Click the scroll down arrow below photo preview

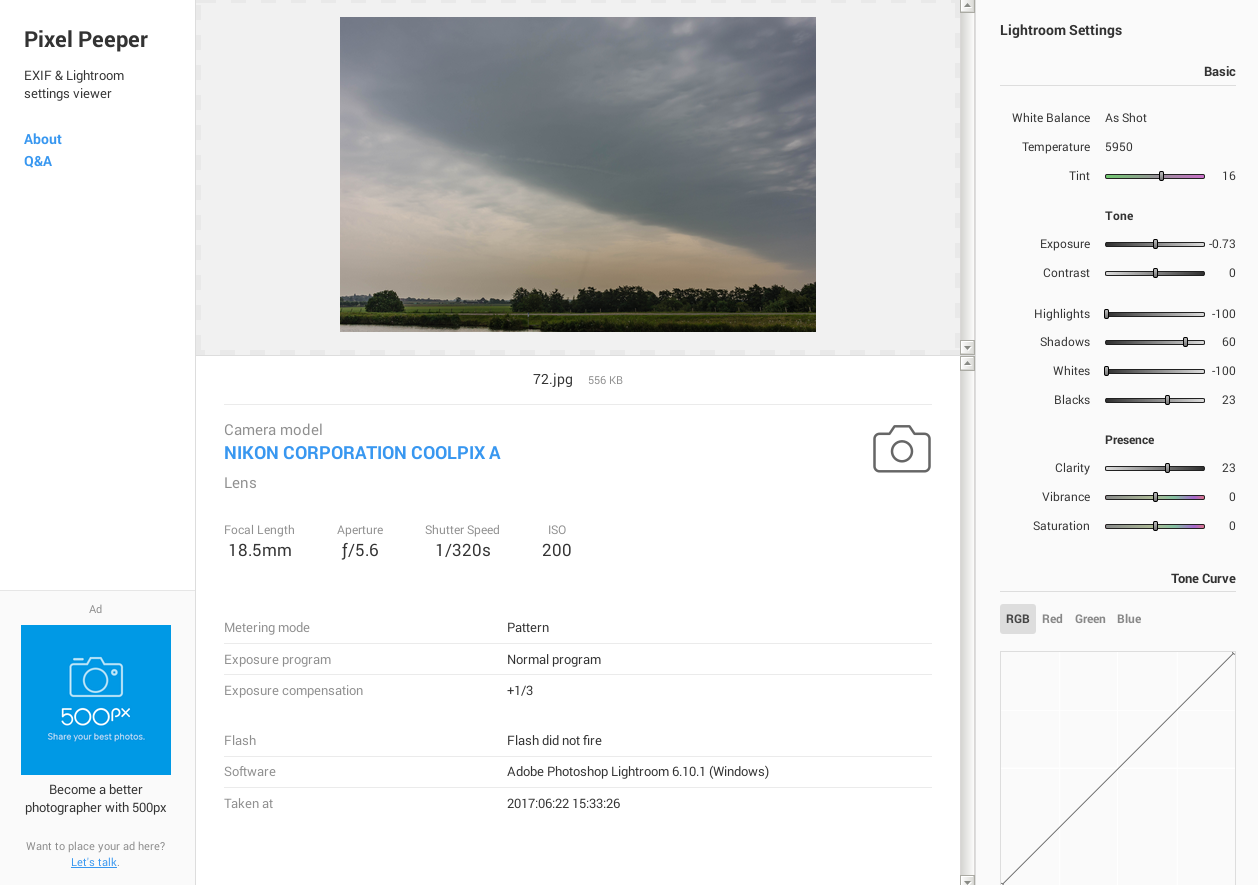[967, 347]
